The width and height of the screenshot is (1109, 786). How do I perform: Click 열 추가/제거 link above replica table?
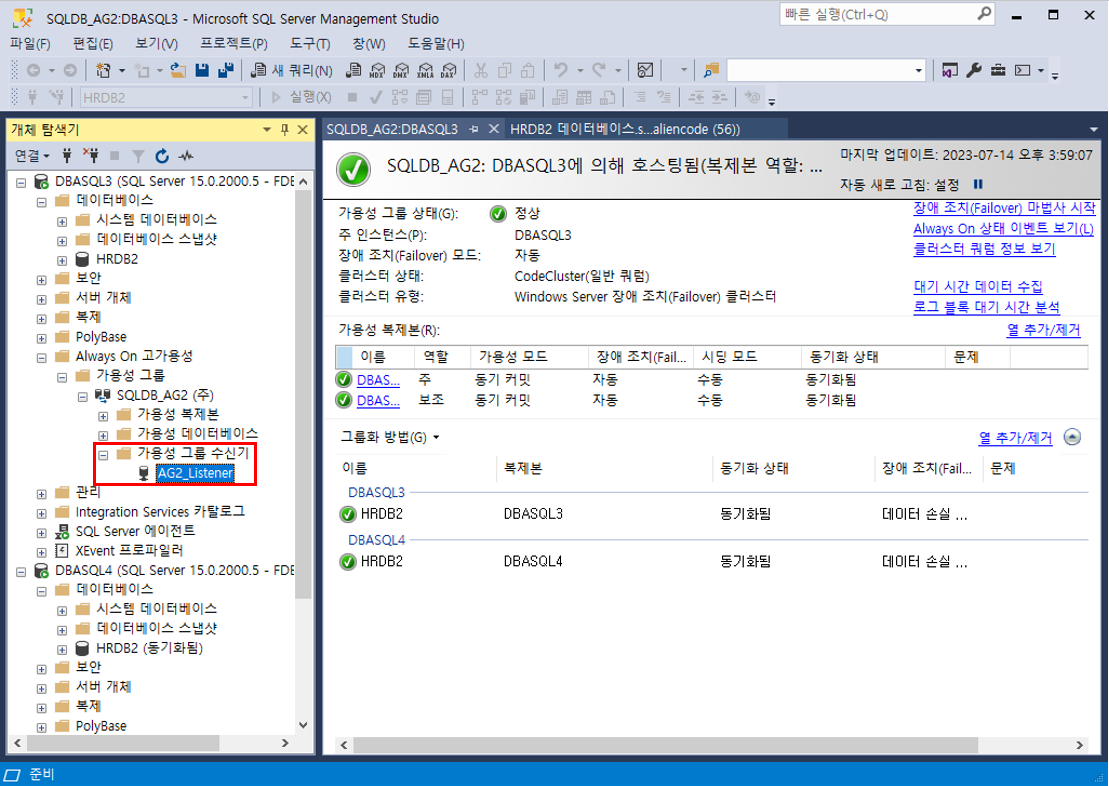click(x=1044, y=330)
